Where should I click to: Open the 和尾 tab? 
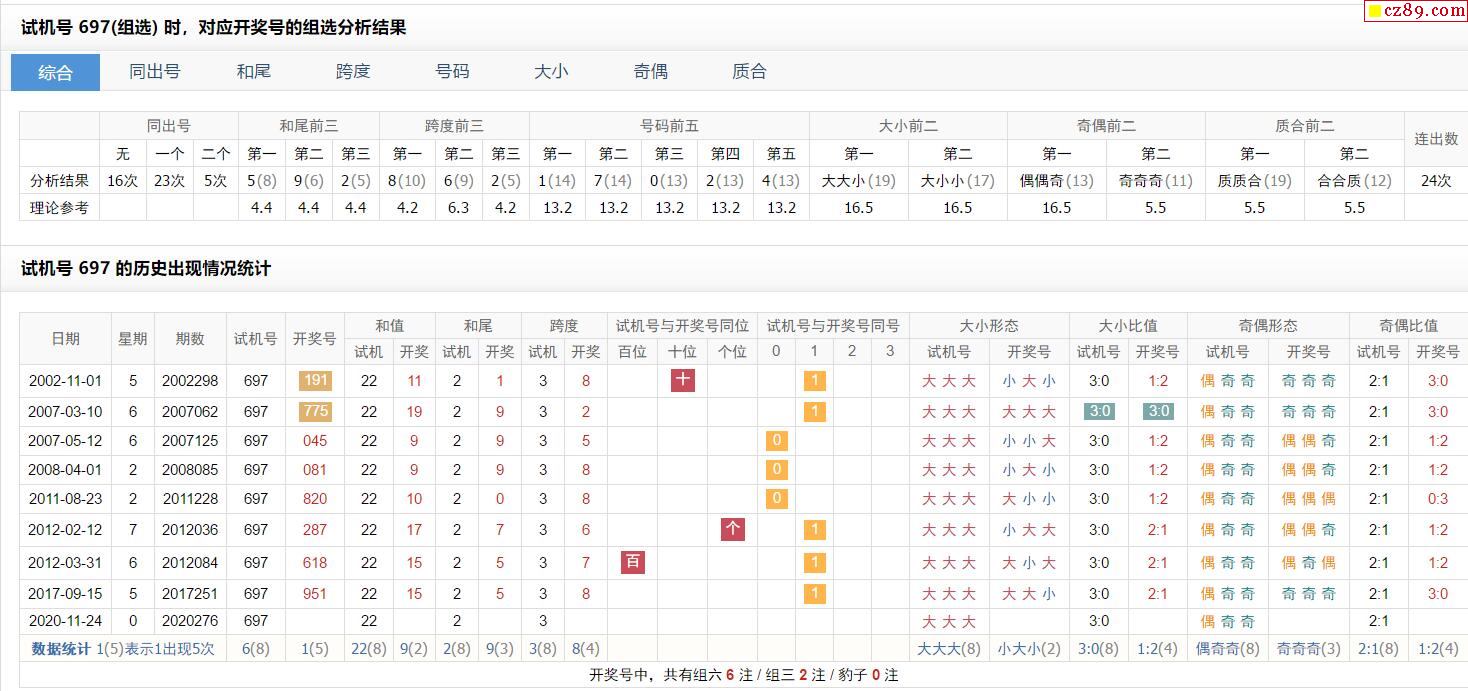(x=254, y=72)
